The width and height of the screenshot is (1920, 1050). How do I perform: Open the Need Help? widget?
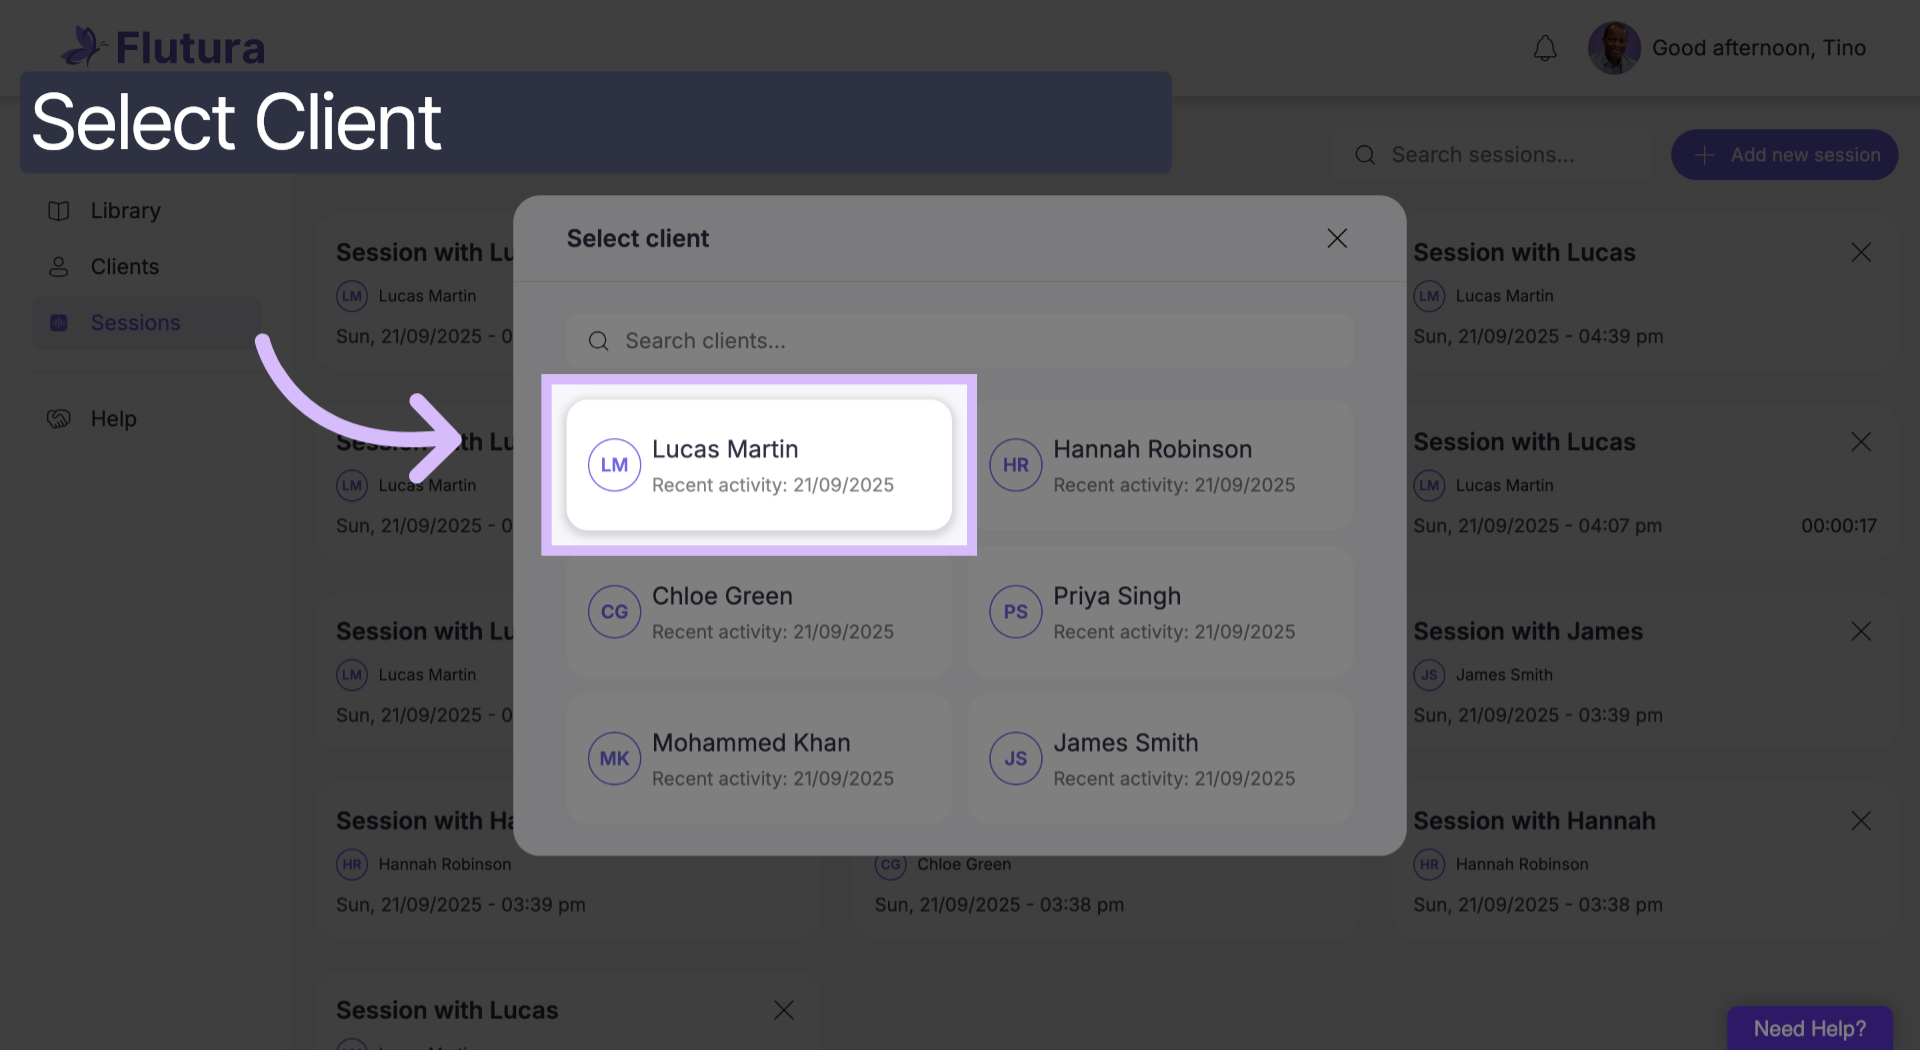1809,1028
